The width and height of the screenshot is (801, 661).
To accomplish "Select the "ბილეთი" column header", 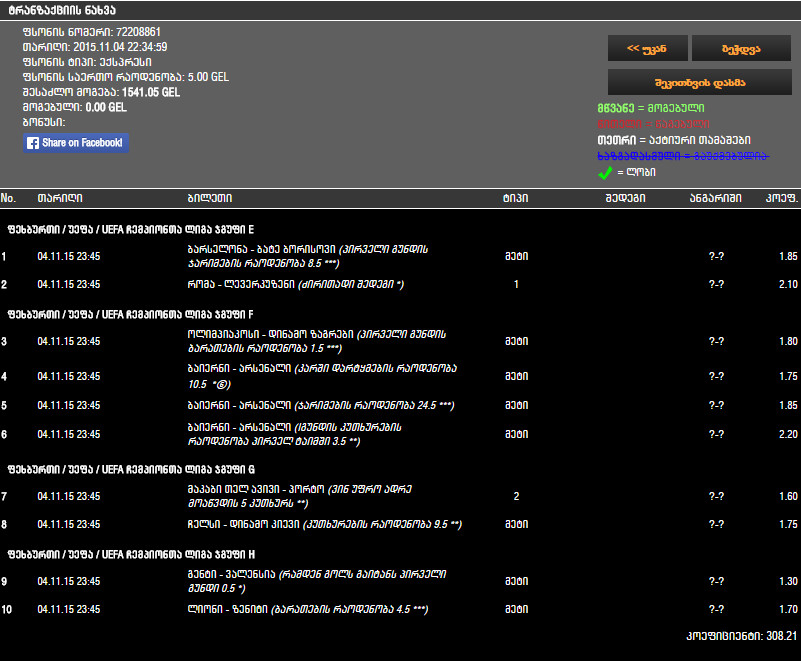I will tap(210, 198).
